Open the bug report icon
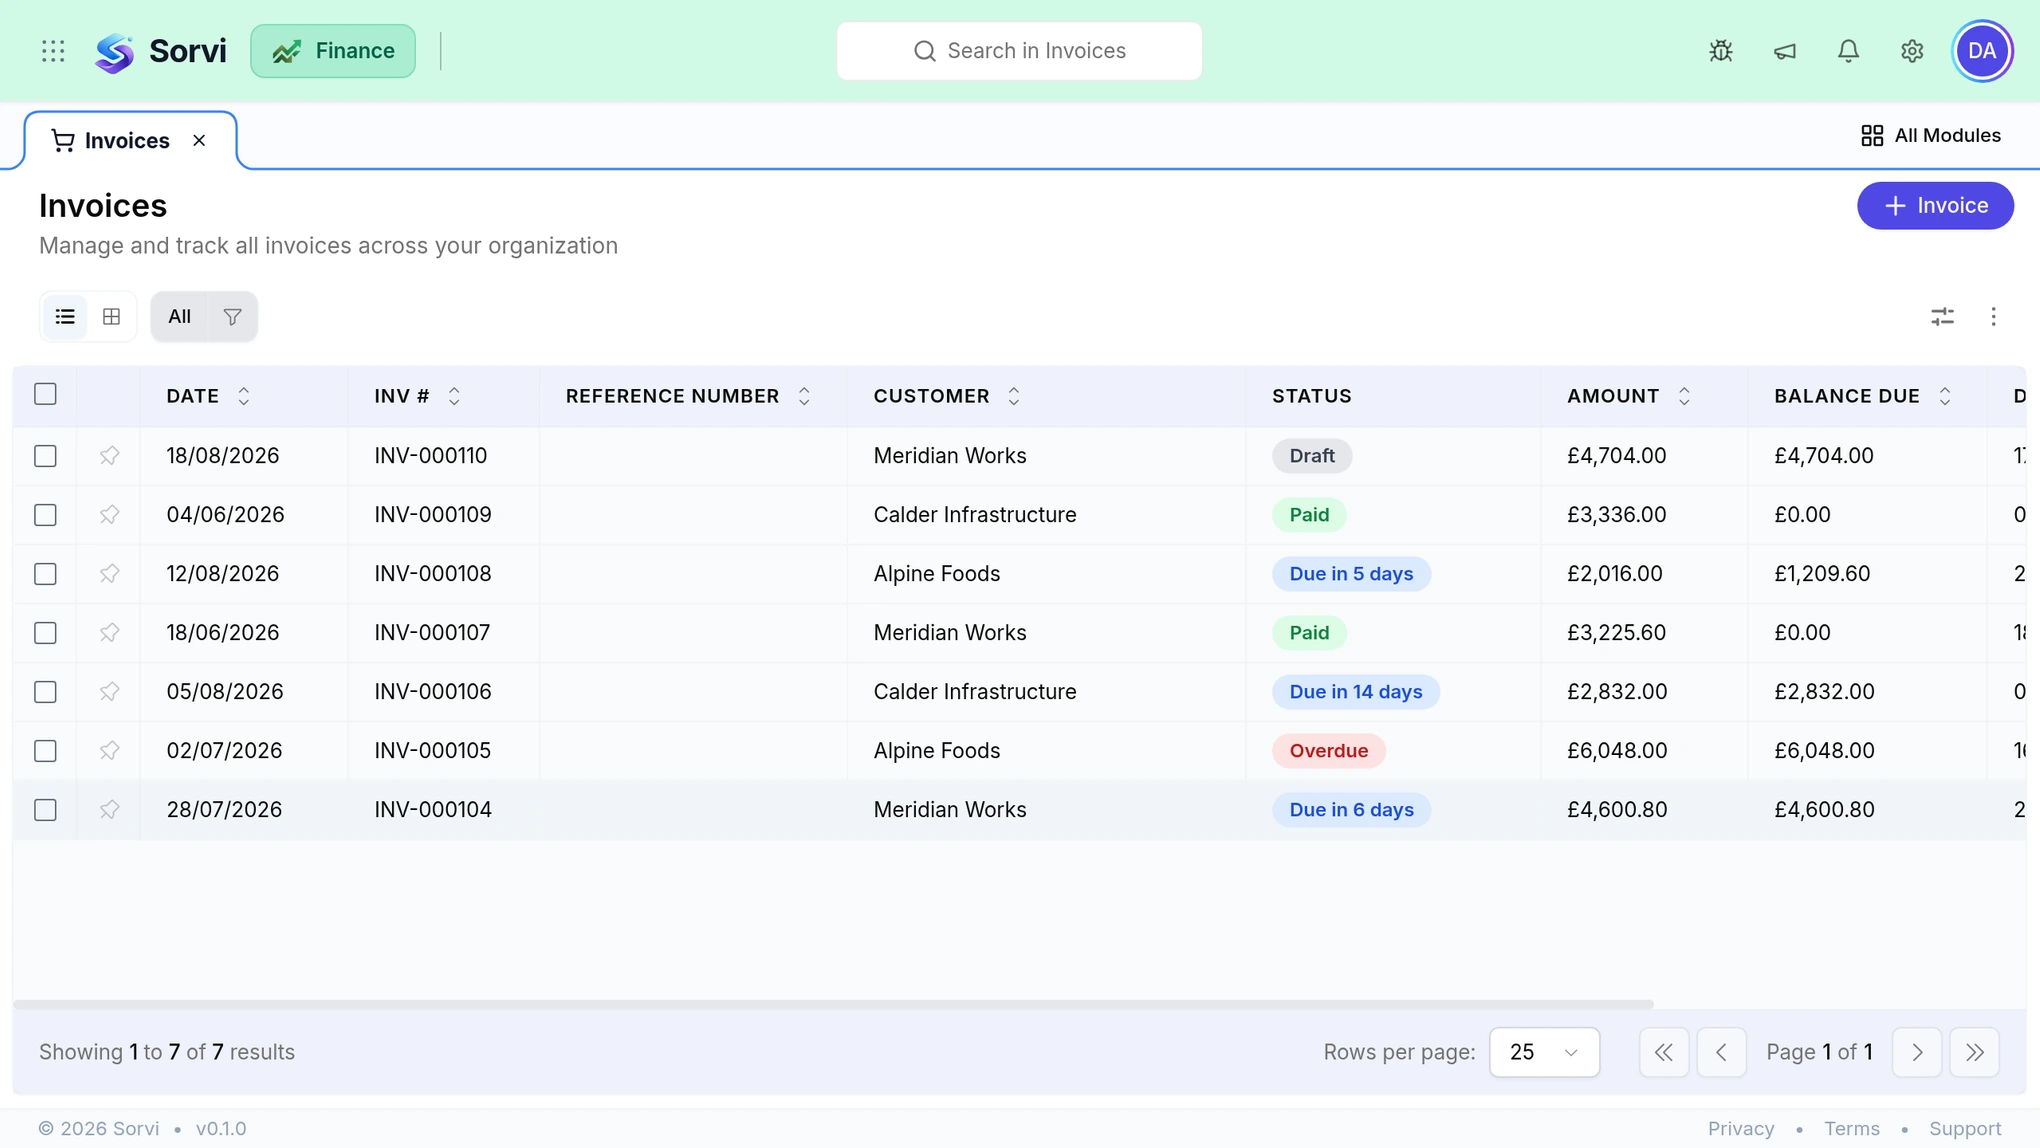2040x1148 pixels. [x=1720, y=51]
